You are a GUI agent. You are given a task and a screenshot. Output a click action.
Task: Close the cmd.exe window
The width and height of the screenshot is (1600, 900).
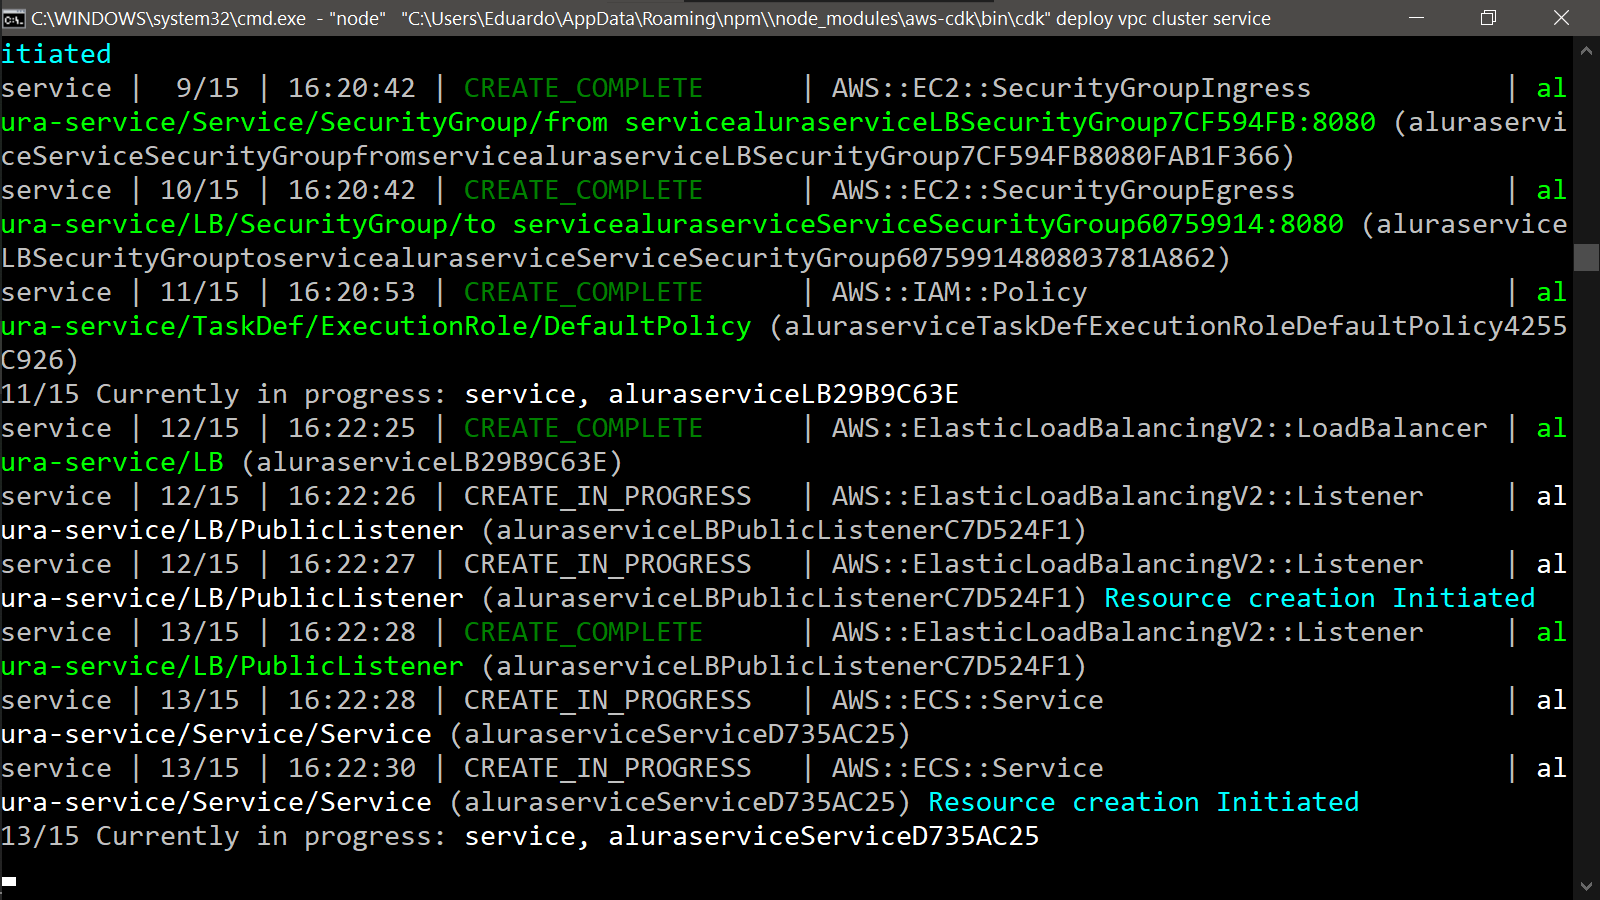[1562, 18]
